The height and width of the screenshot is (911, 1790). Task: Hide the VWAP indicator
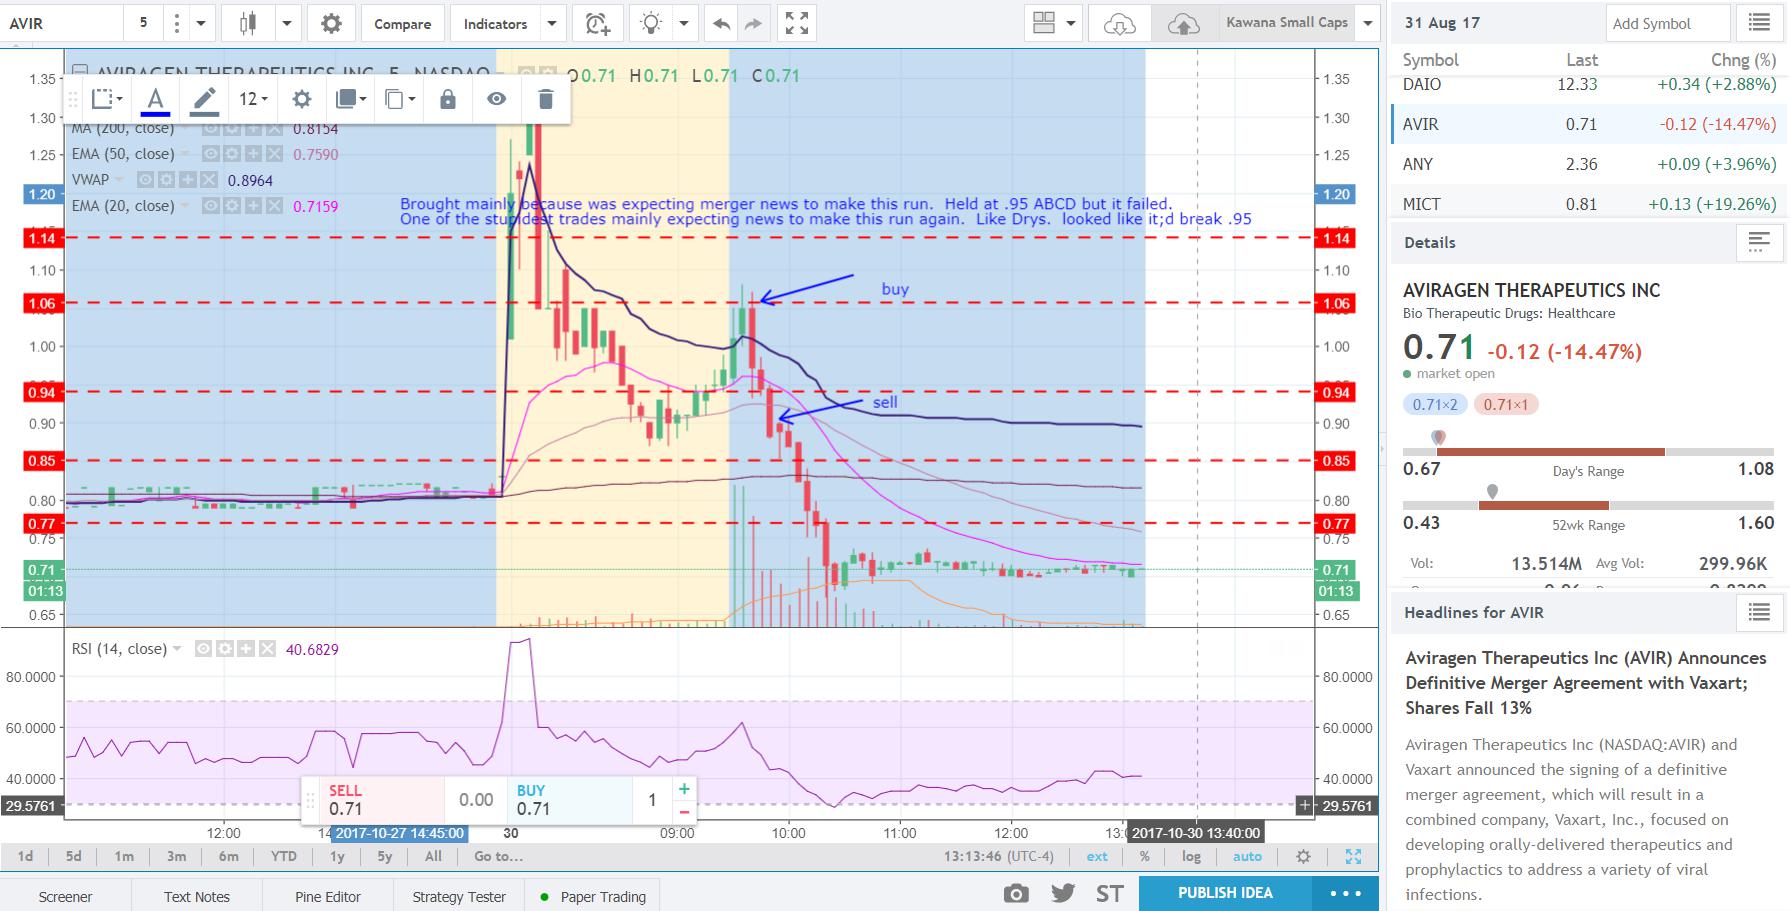point(145,180)
